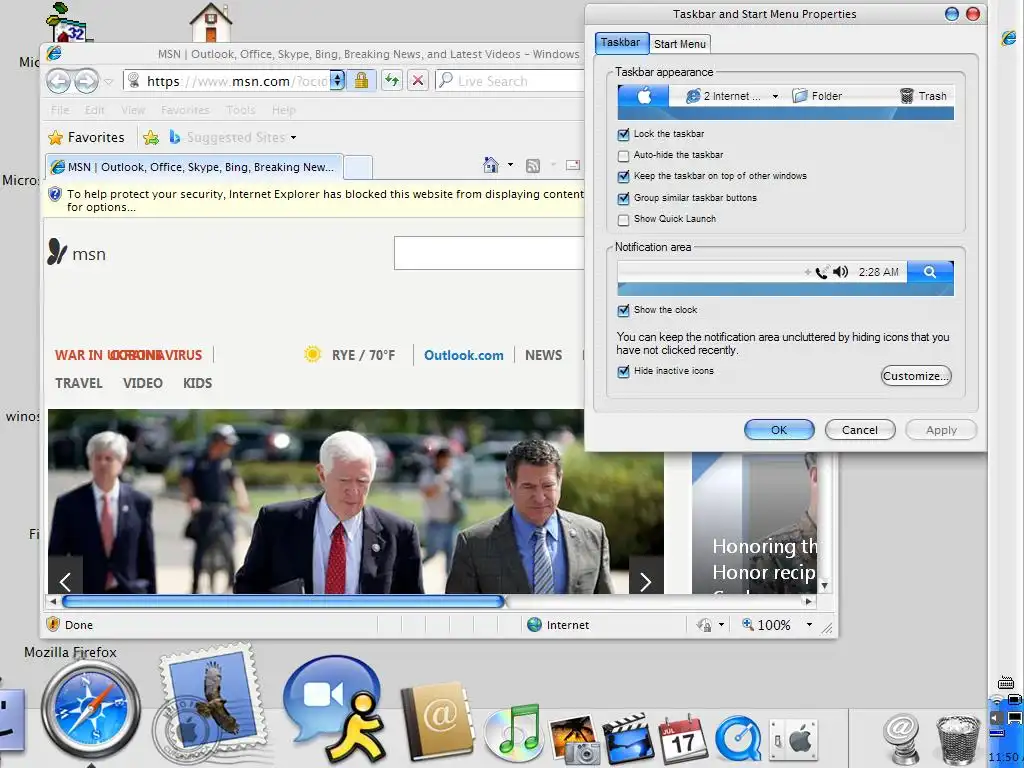1024x768 pixels.
Task: Open a new blank browser tab
Action: tap(358, 167)
